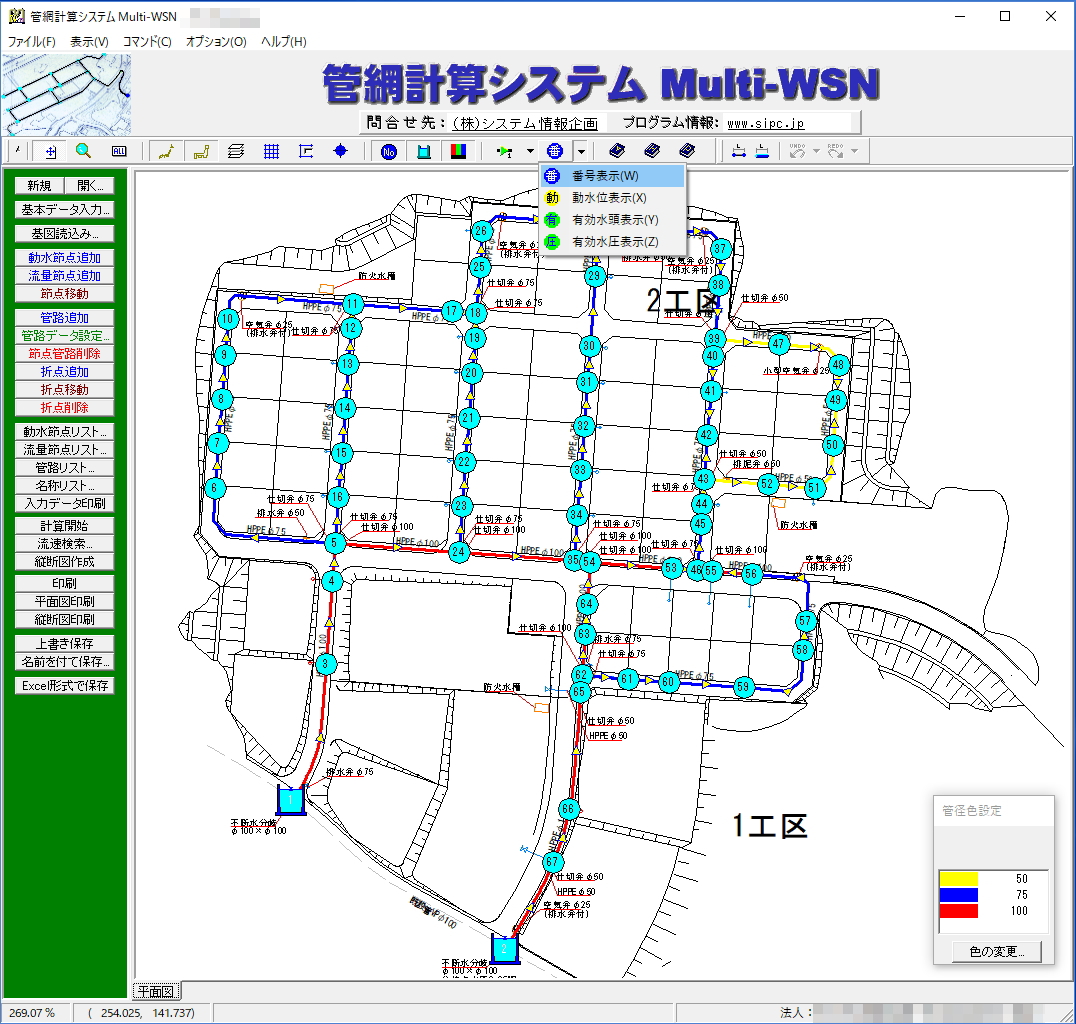
Task: Select the first yellow polyline drawing icon
Action: (x=166, y=152)
